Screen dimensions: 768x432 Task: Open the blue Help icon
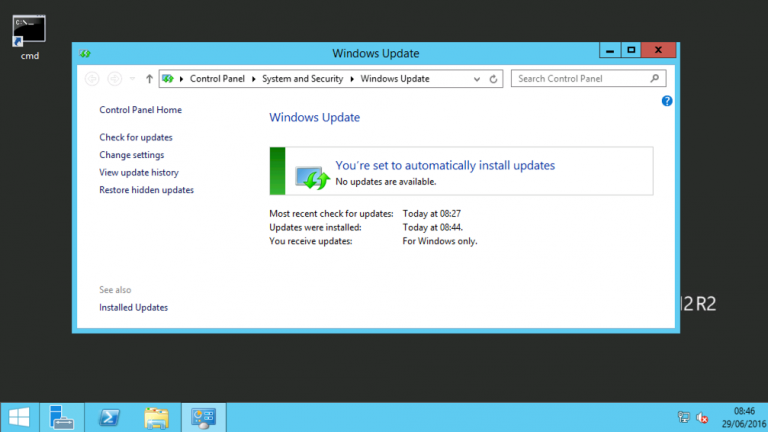click(x=667, y=101)
